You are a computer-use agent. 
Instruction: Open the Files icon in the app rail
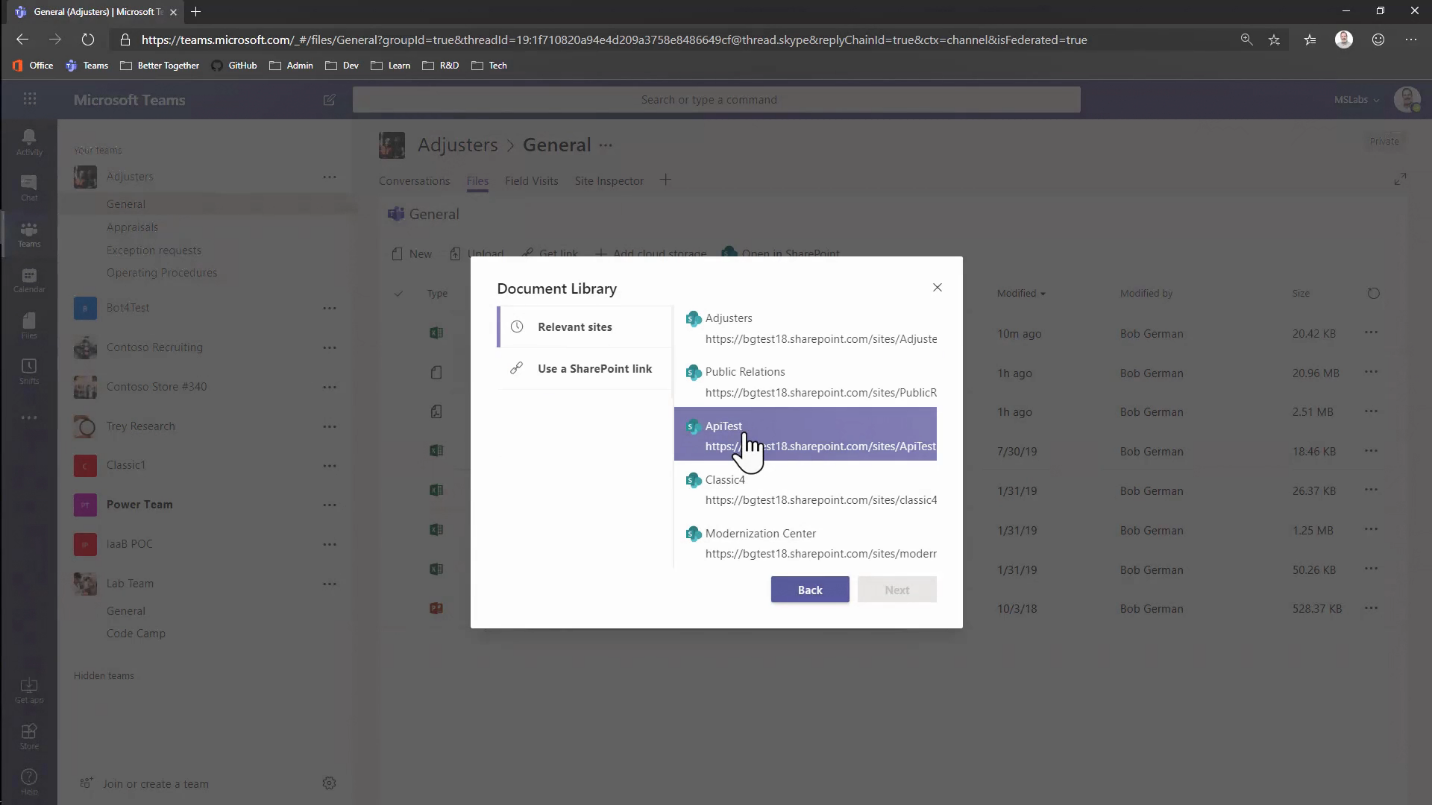tap(29, 326)
